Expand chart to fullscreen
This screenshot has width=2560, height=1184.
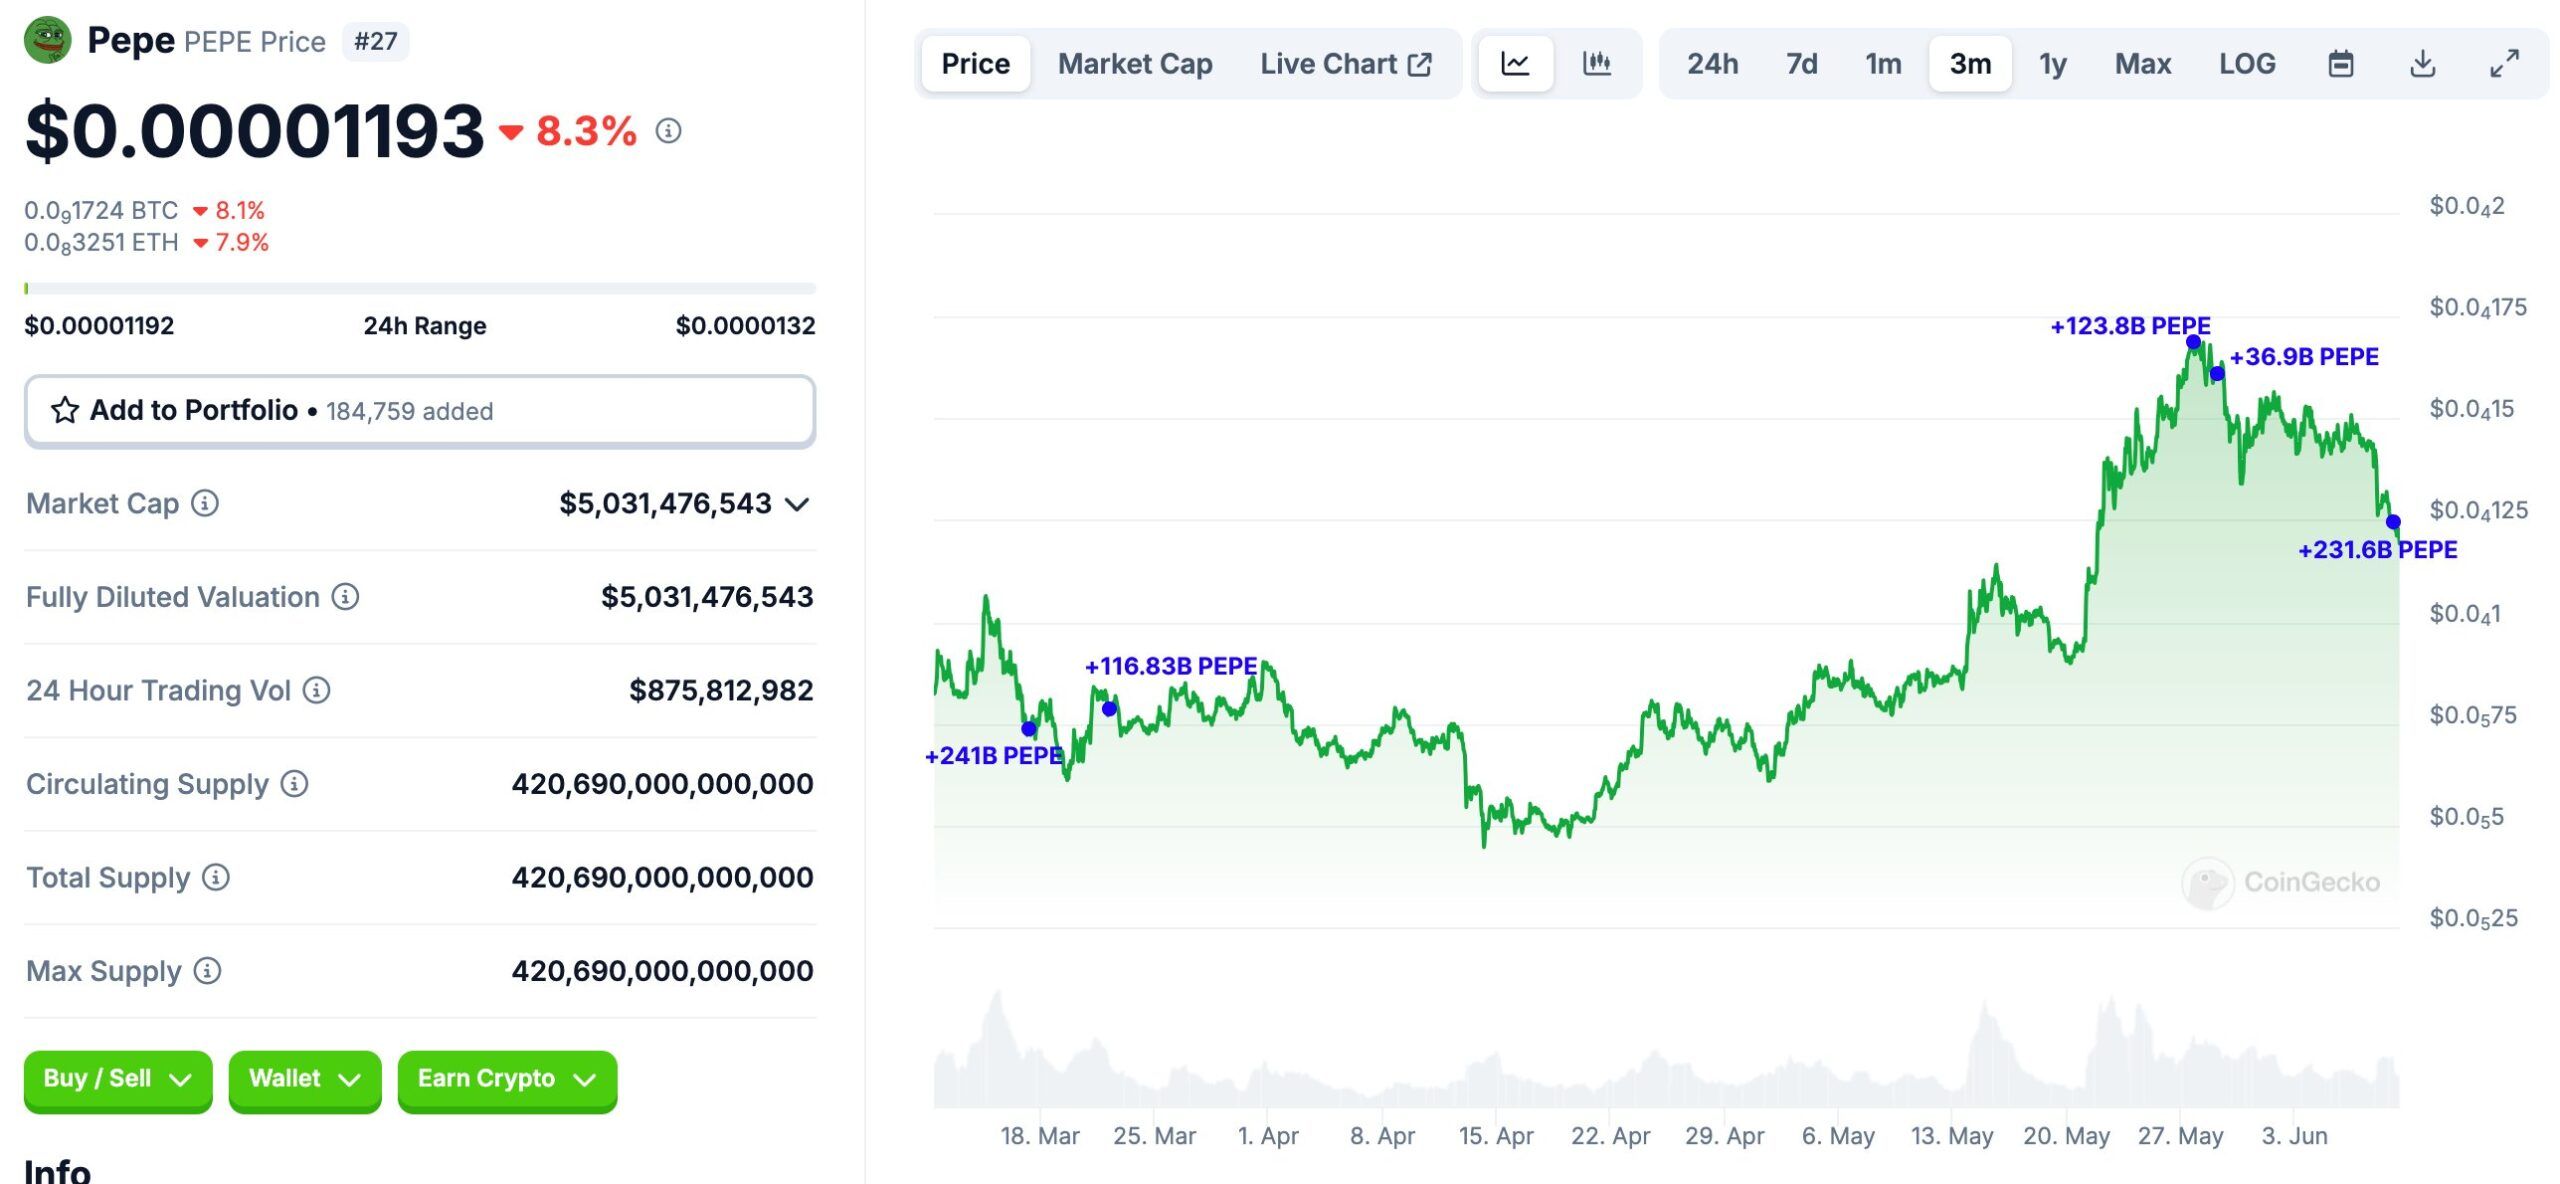tap(2503, 64)
